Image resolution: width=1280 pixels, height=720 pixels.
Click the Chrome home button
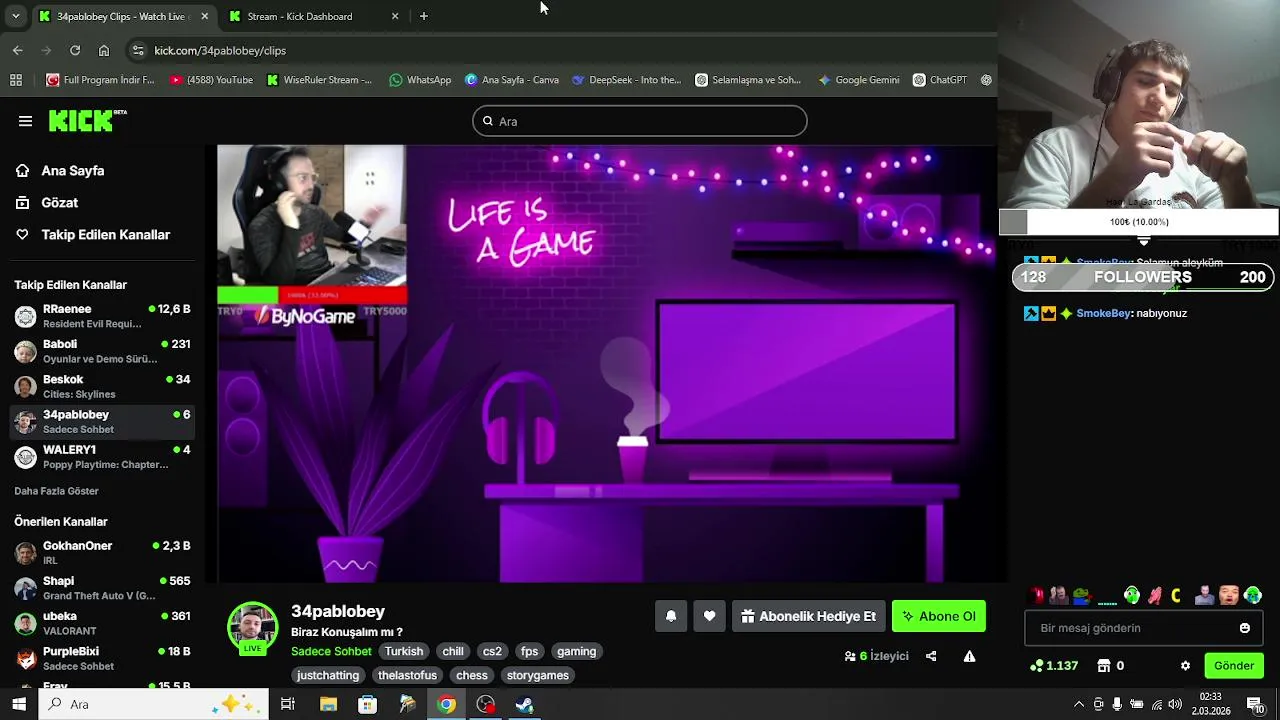coord(104,50)
